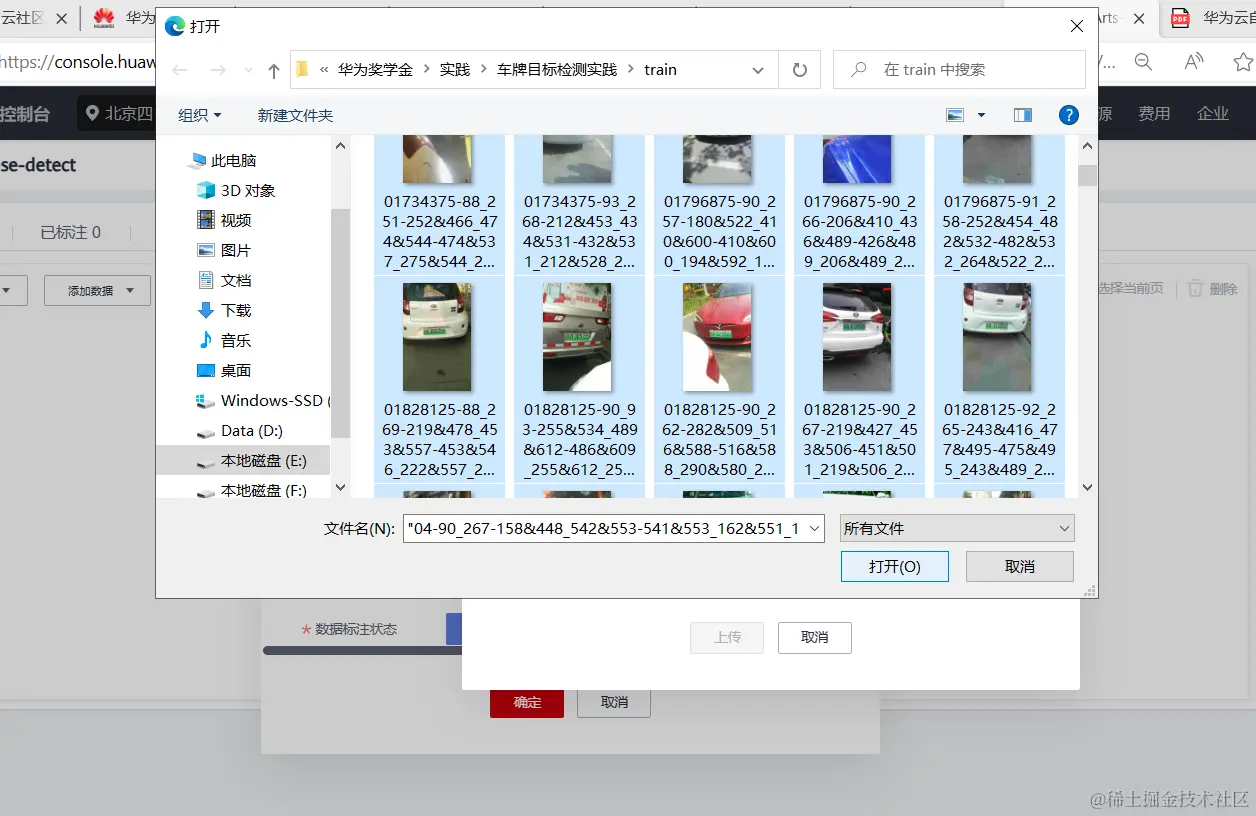This screenshot has height=816, width=1256.
Task: Navigate up to the parent folder arrow
Action: (x=272, y=70)
